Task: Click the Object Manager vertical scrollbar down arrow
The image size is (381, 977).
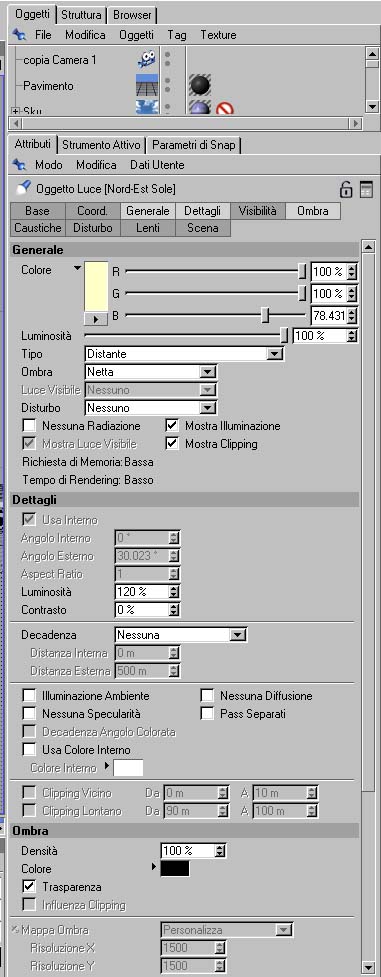Action: pos(372,107)
